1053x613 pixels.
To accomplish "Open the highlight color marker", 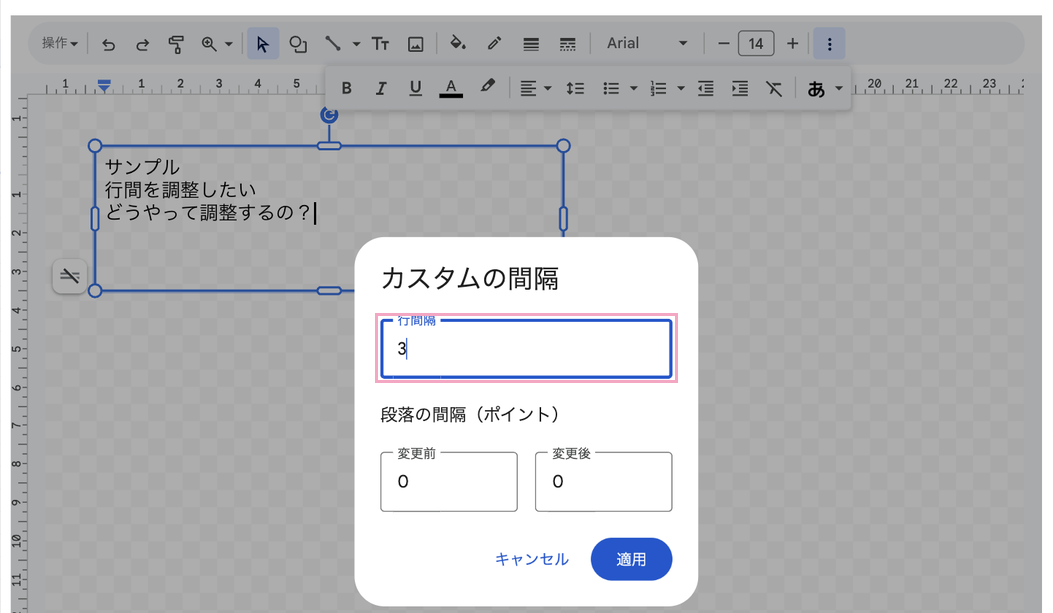I will [488, 87].
